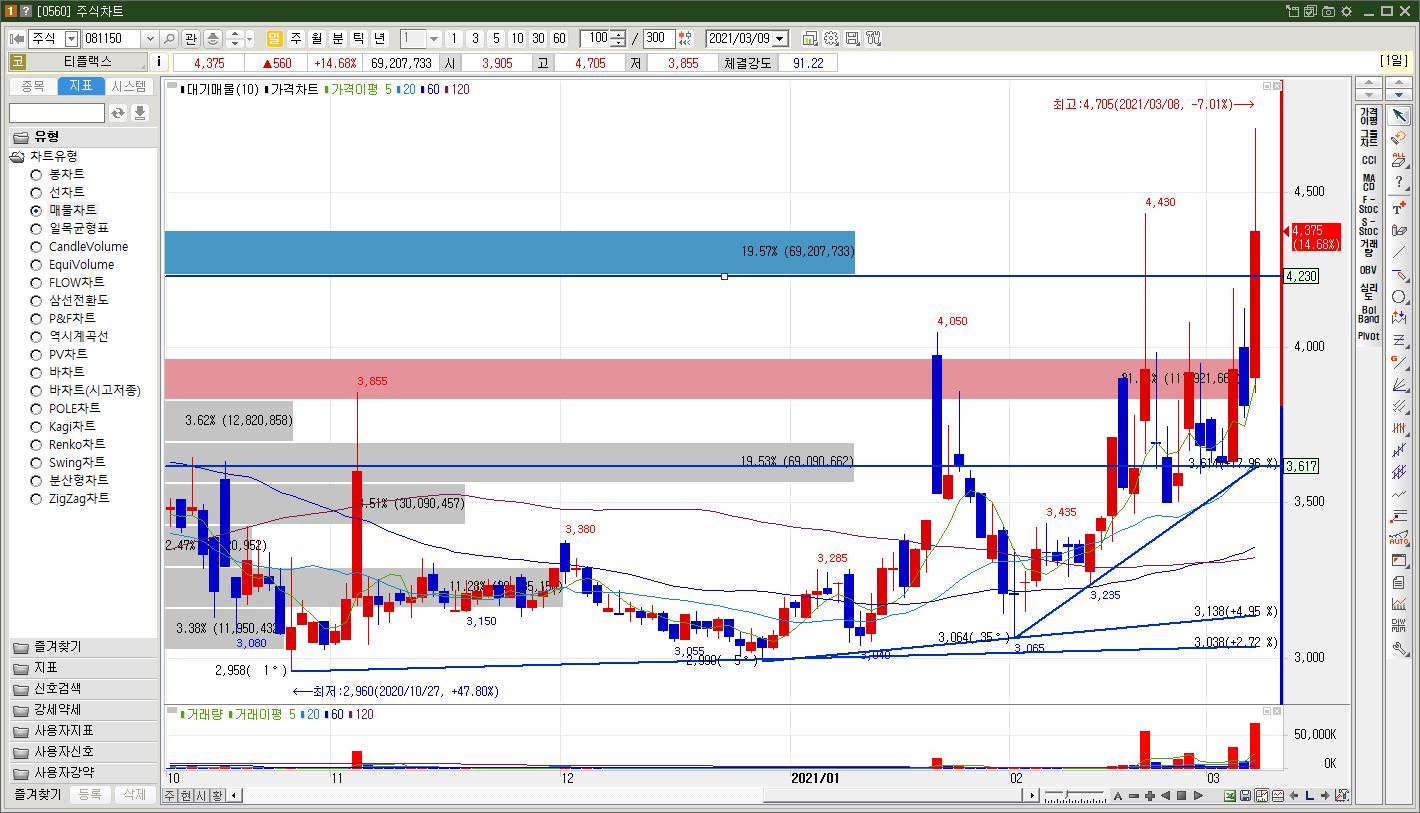Click the indicator search input field
The image size is (1420, 813).
[x=57, y=113]
